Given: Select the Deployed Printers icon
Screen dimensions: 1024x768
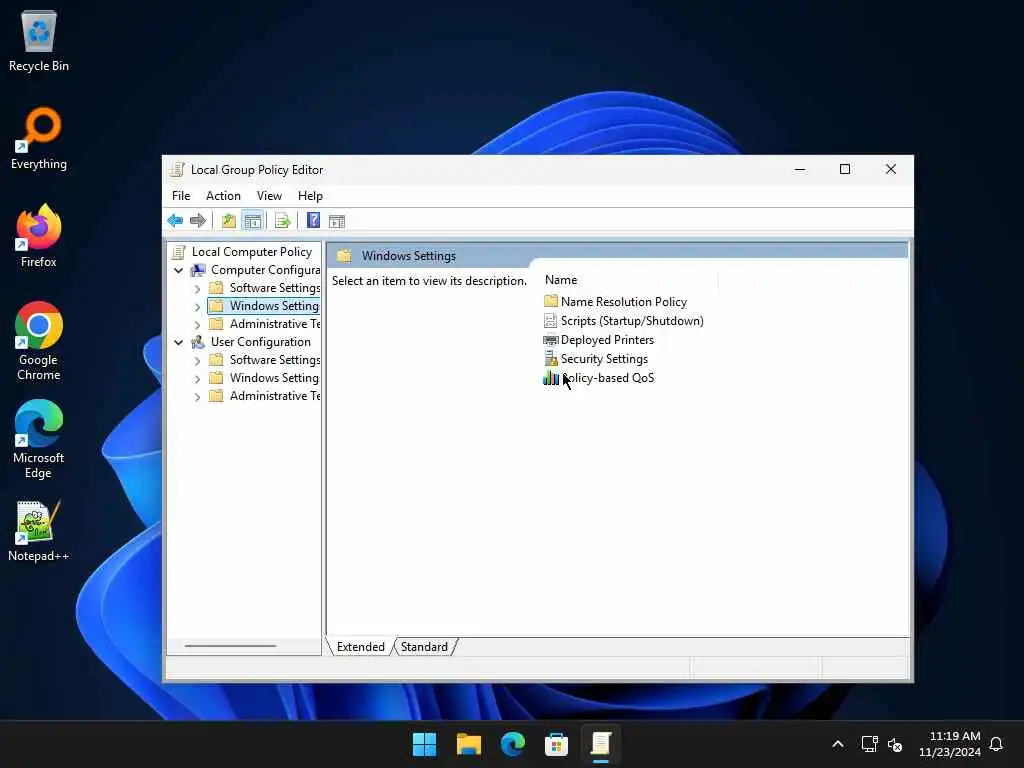Looking at the screenshot, I should click(x=551, y=340).
